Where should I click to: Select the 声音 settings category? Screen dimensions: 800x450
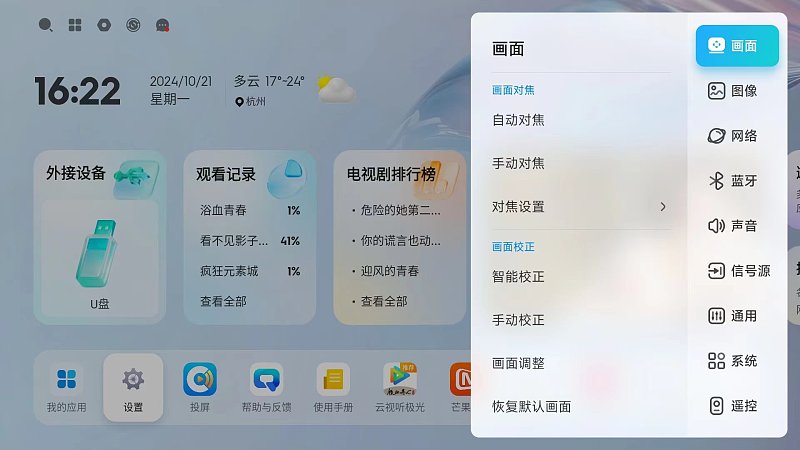(732, 226)
